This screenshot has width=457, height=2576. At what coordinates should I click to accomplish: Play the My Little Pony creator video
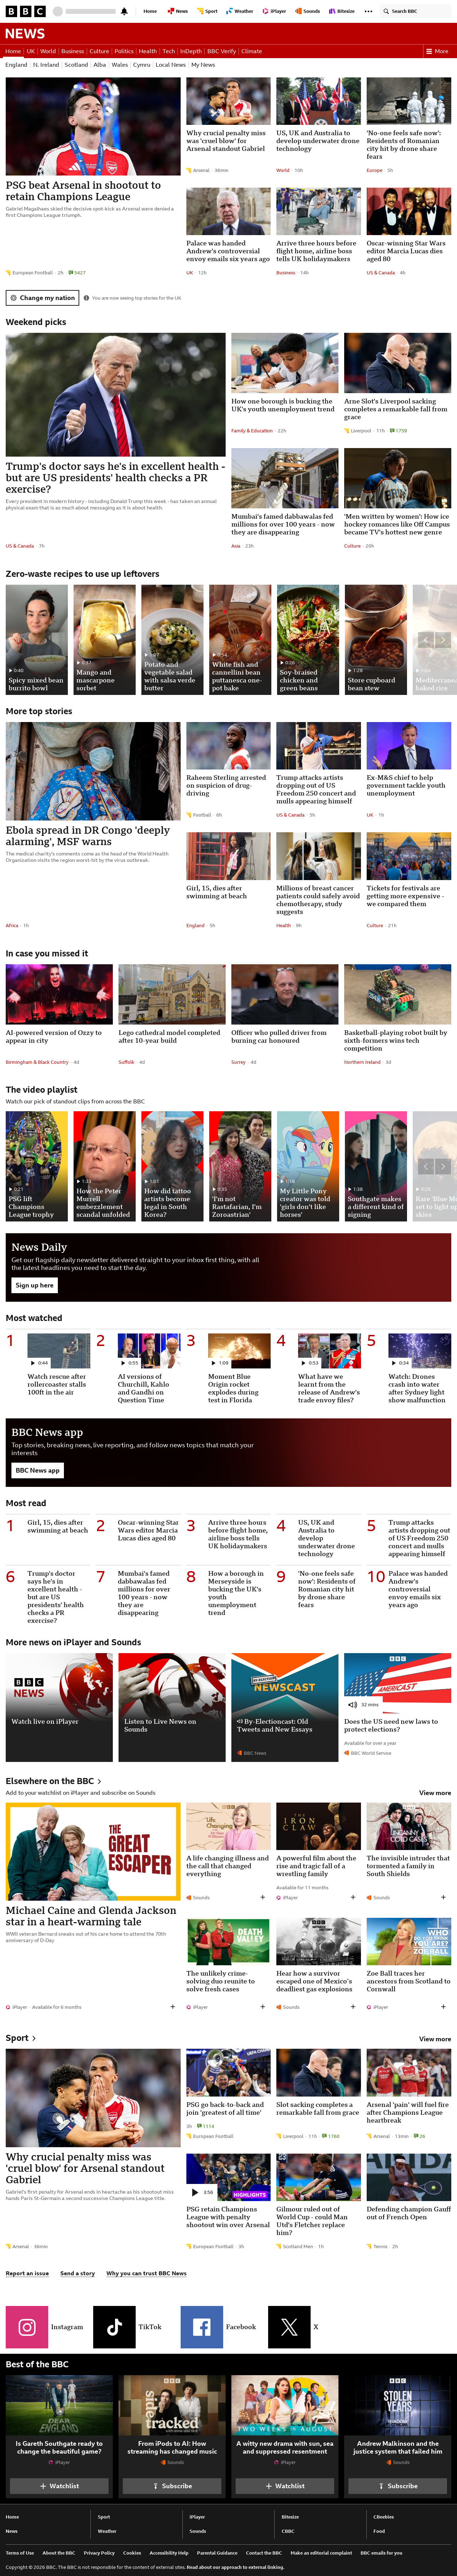click(308, 1166)
